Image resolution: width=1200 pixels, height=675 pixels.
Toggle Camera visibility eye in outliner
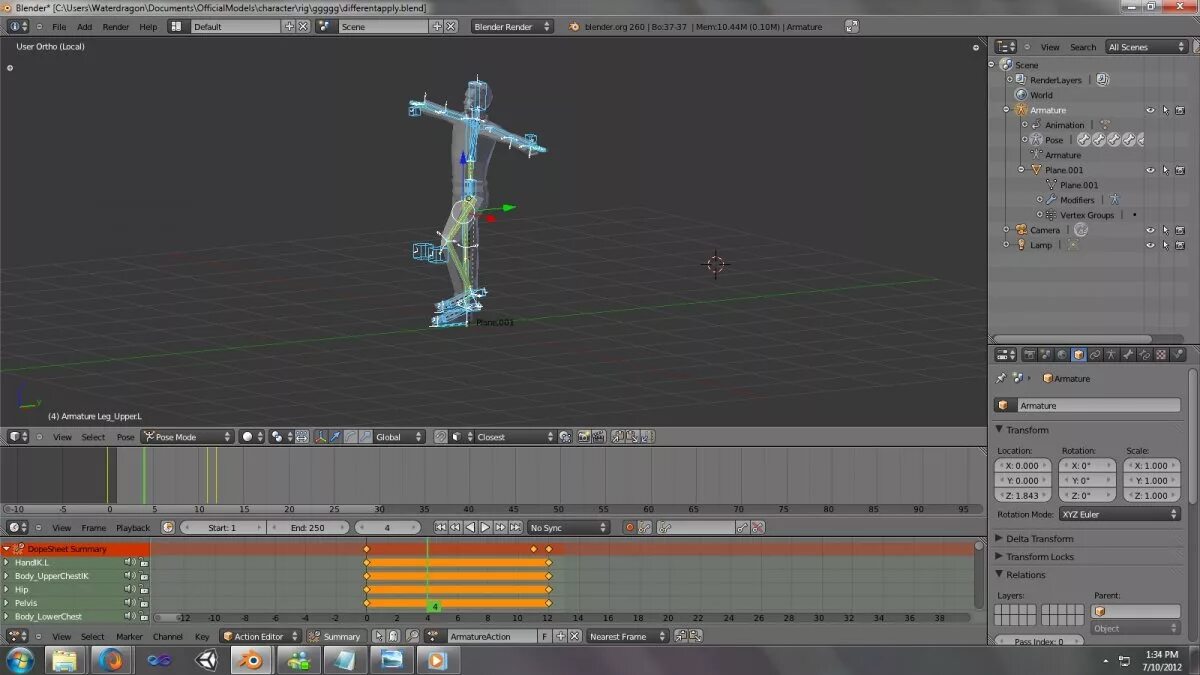point(1150,230)
